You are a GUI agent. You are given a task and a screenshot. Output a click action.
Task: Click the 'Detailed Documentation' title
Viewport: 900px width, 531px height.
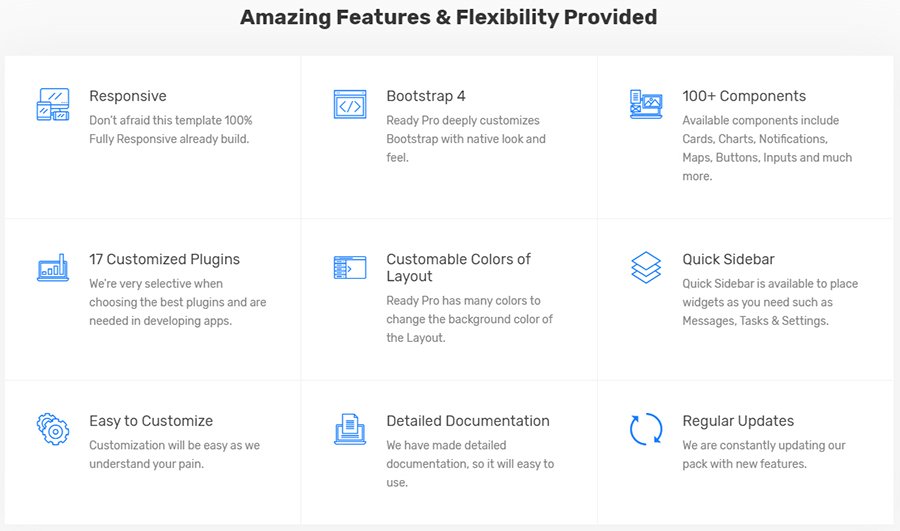[468, 421]
